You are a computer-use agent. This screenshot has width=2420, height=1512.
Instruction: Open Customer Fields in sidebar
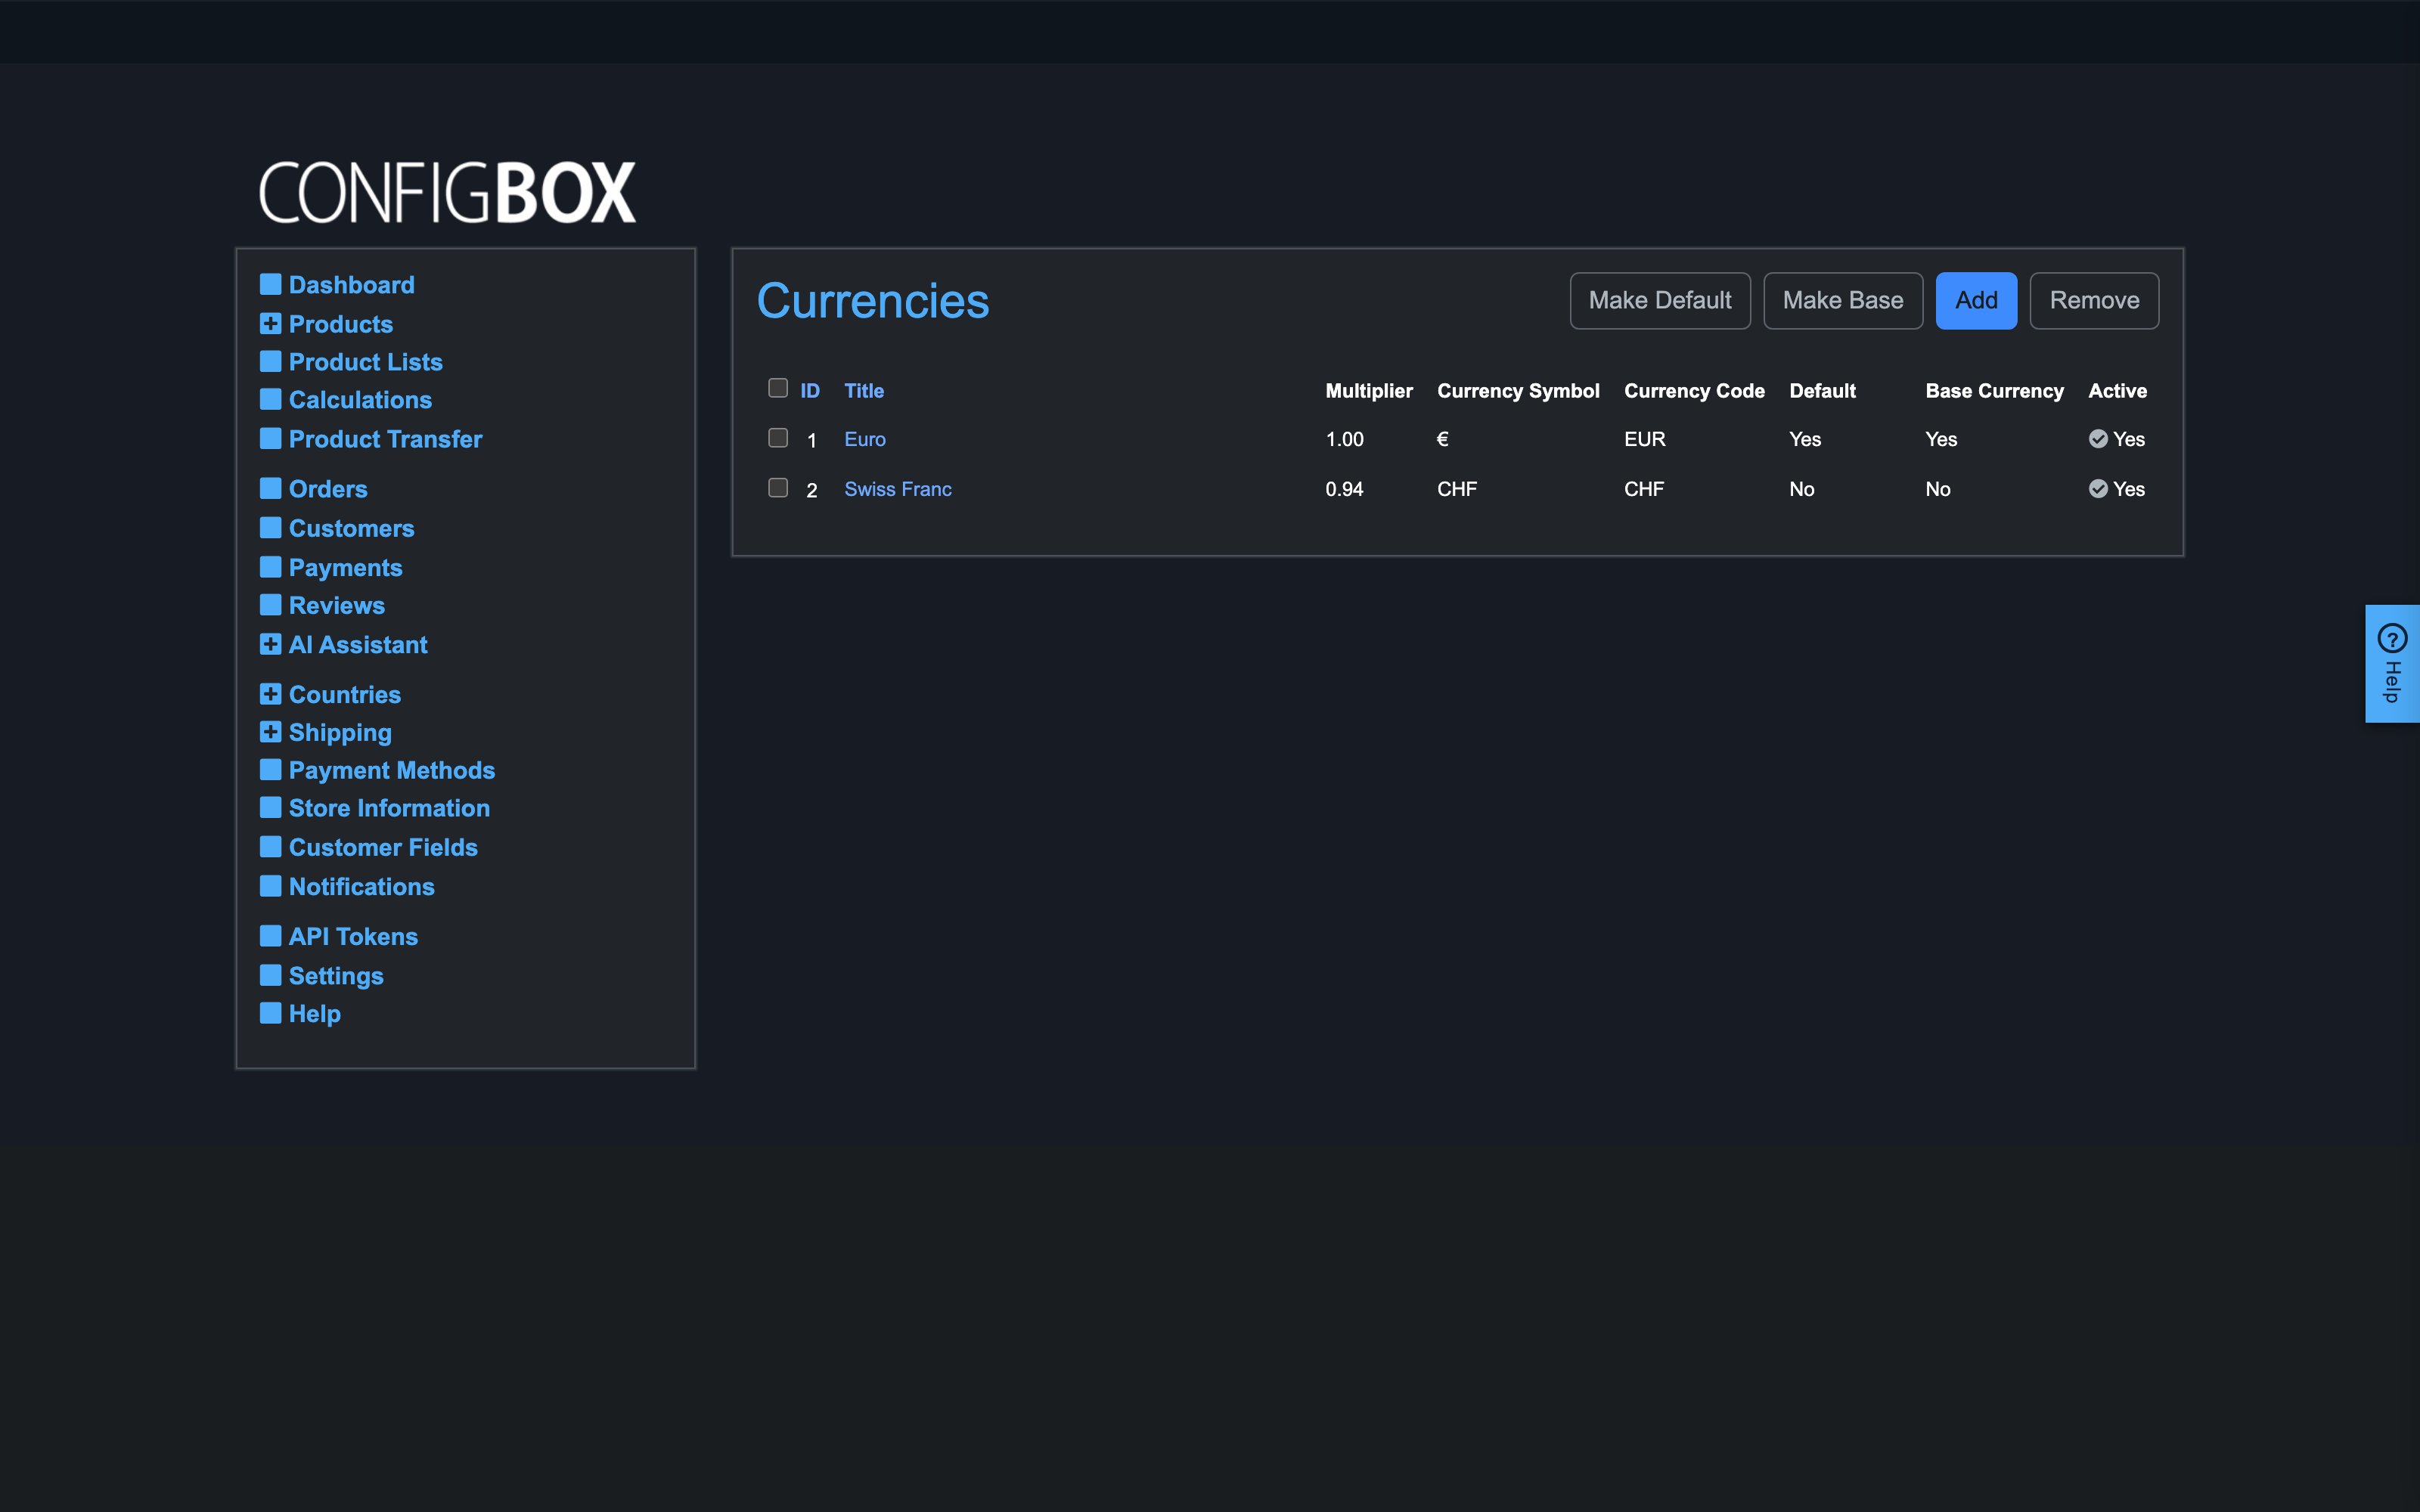point(383,847)
